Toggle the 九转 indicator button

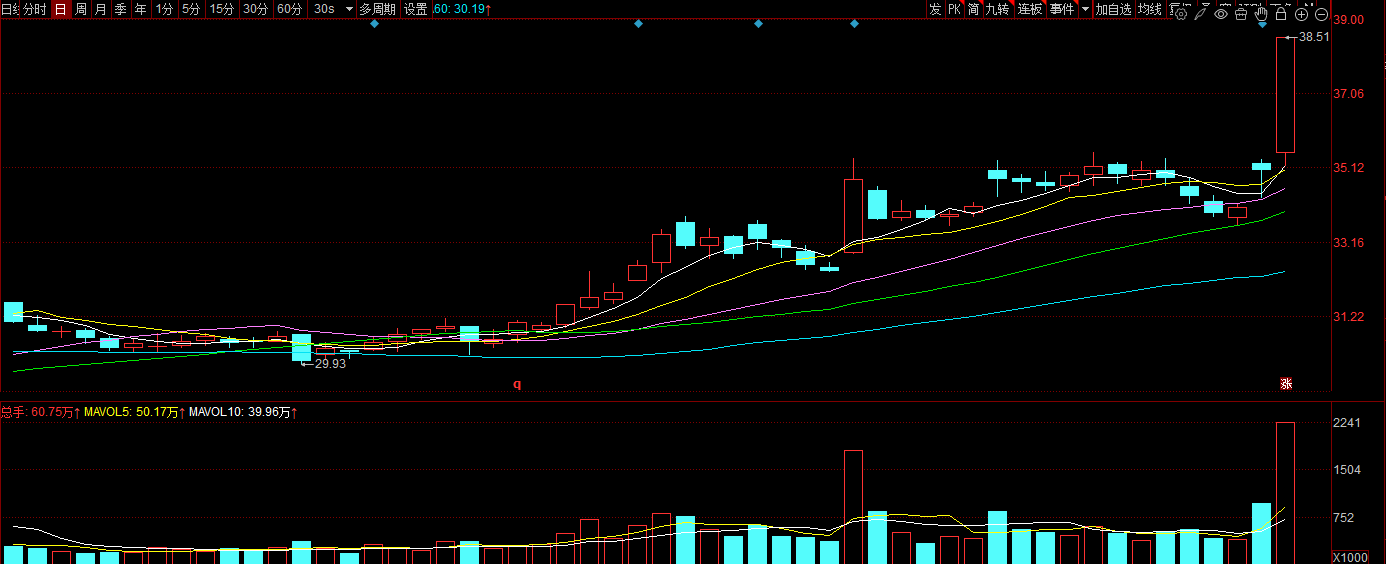click(997, 9)
